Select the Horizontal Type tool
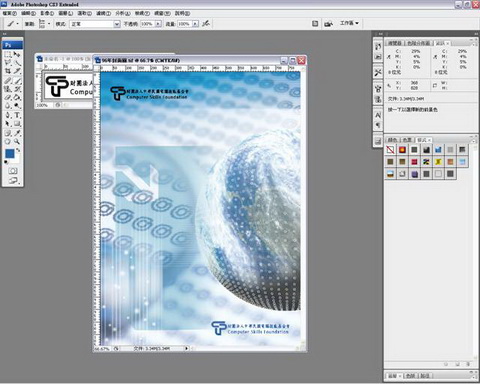The image size is (480, 384). [x=17, y=115]
